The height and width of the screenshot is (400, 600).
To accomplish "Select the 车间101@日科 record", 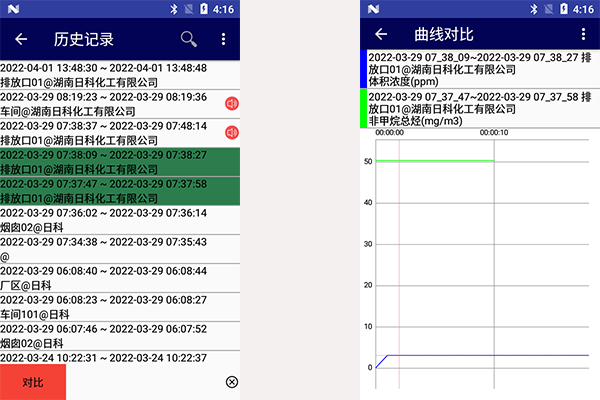I will pyautogui.click(x=110, y=307).
